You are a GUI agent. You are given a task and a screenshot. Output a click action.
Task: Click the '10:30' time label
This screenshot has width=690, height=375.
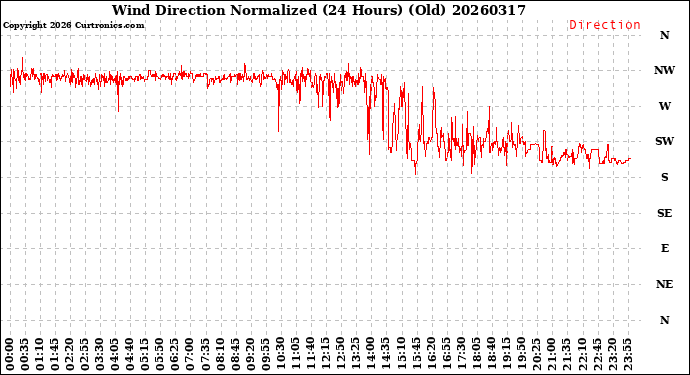point(280,354)
